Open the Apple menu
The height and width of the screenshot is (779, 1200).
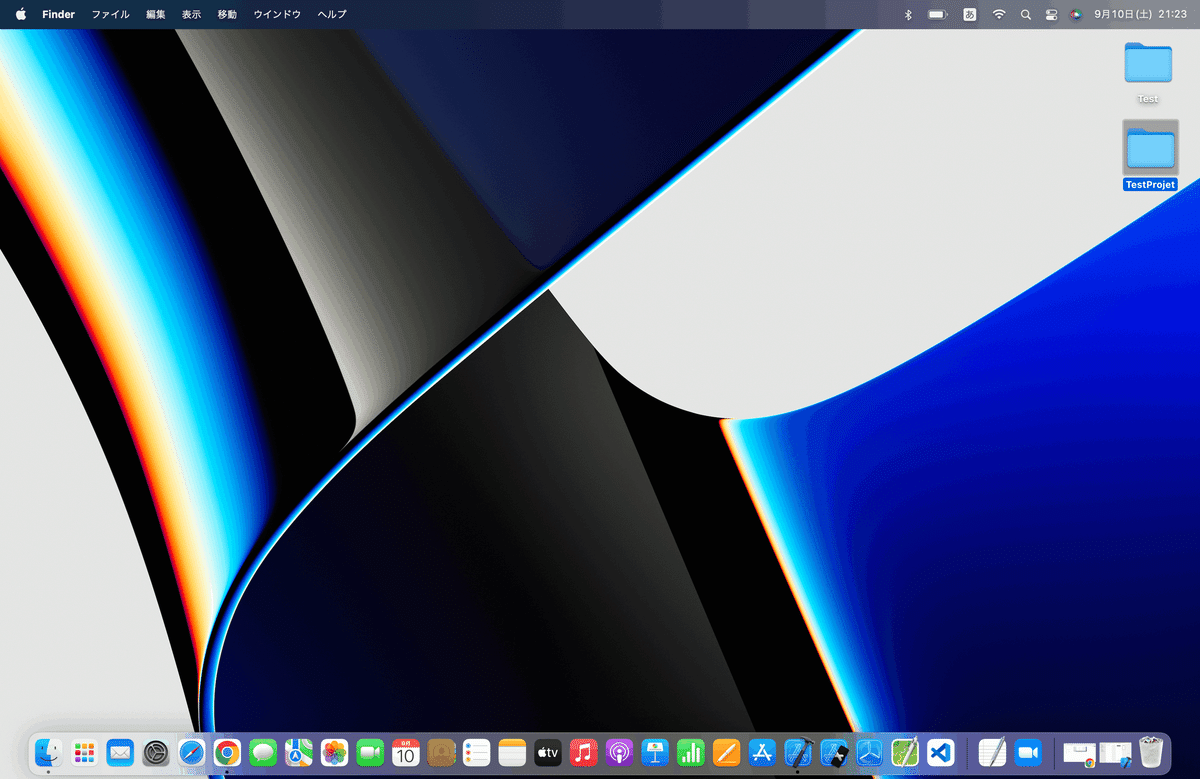(21, 14)
